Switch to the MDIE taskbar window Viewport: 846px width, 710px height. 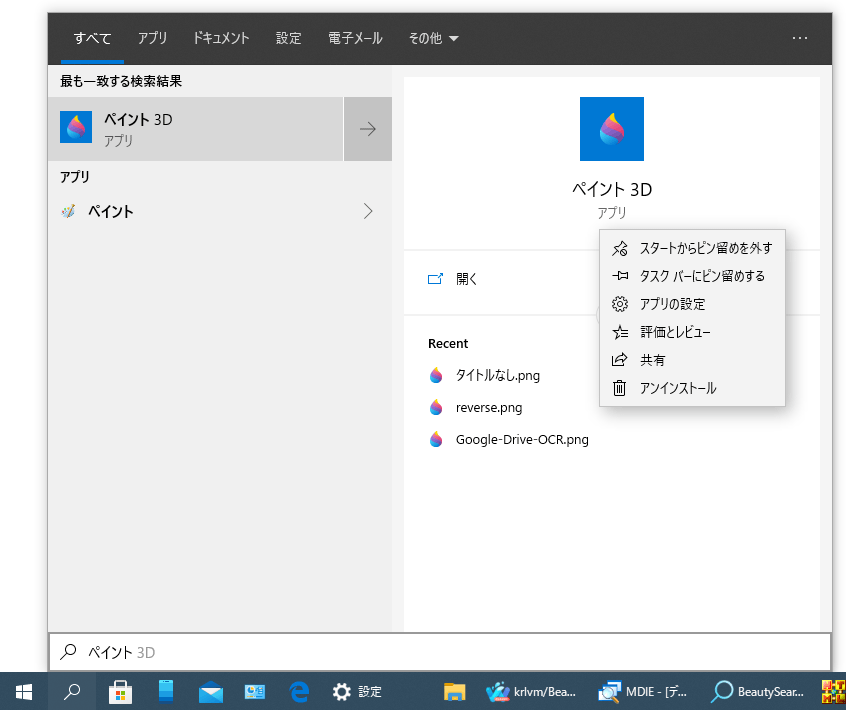[x=643, y=692]
